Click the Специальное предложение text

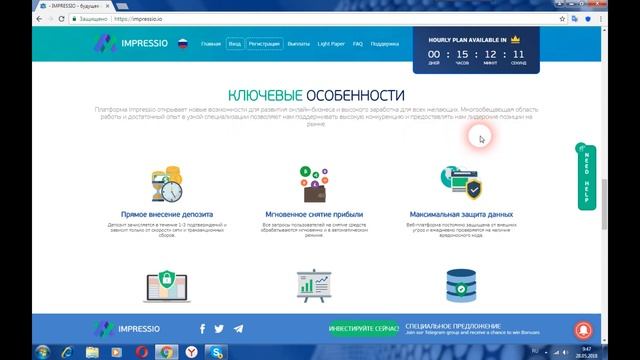point(453,326)
